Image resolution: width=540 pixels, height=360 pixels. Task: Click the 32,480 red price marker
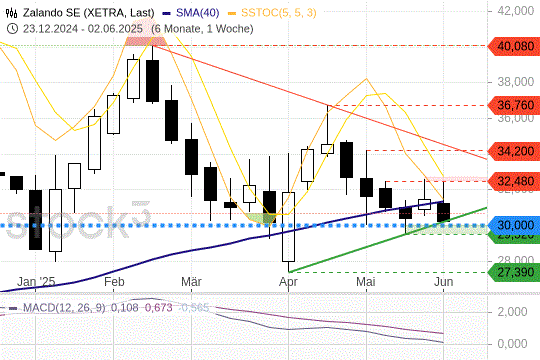[x=515, y=181]
